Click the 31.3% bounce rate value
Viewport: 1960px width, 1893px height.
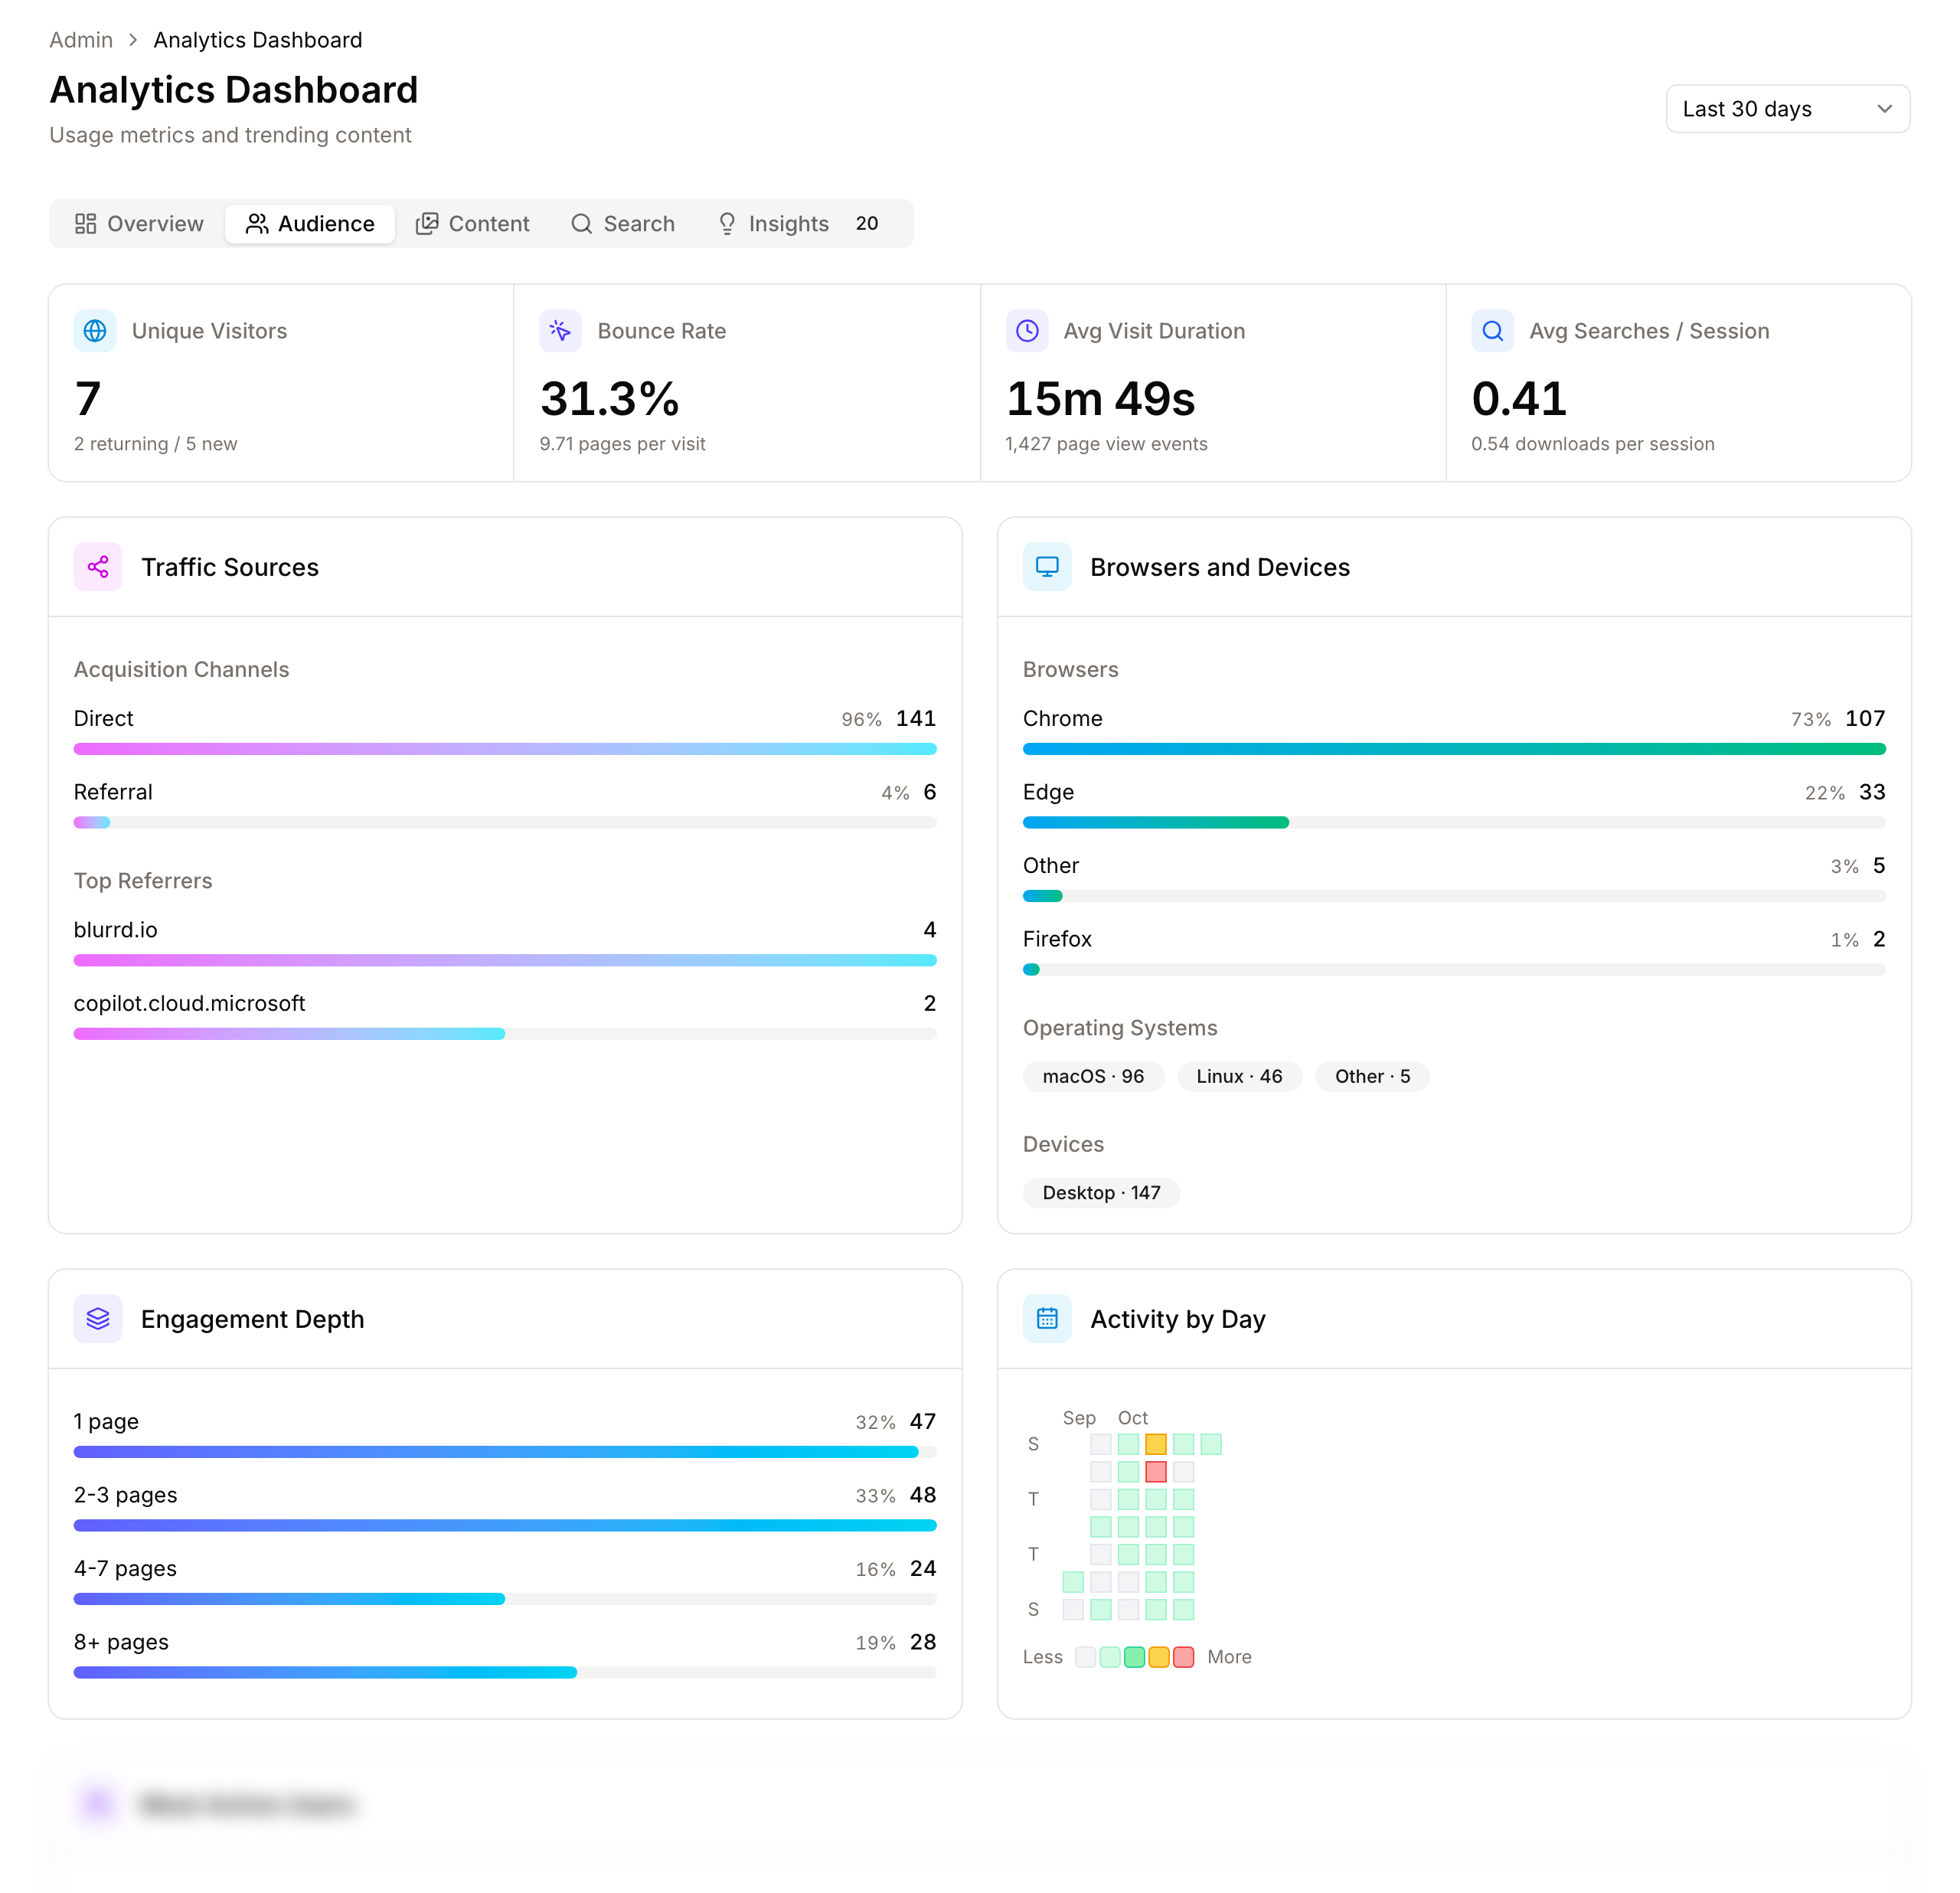point(610,399)
